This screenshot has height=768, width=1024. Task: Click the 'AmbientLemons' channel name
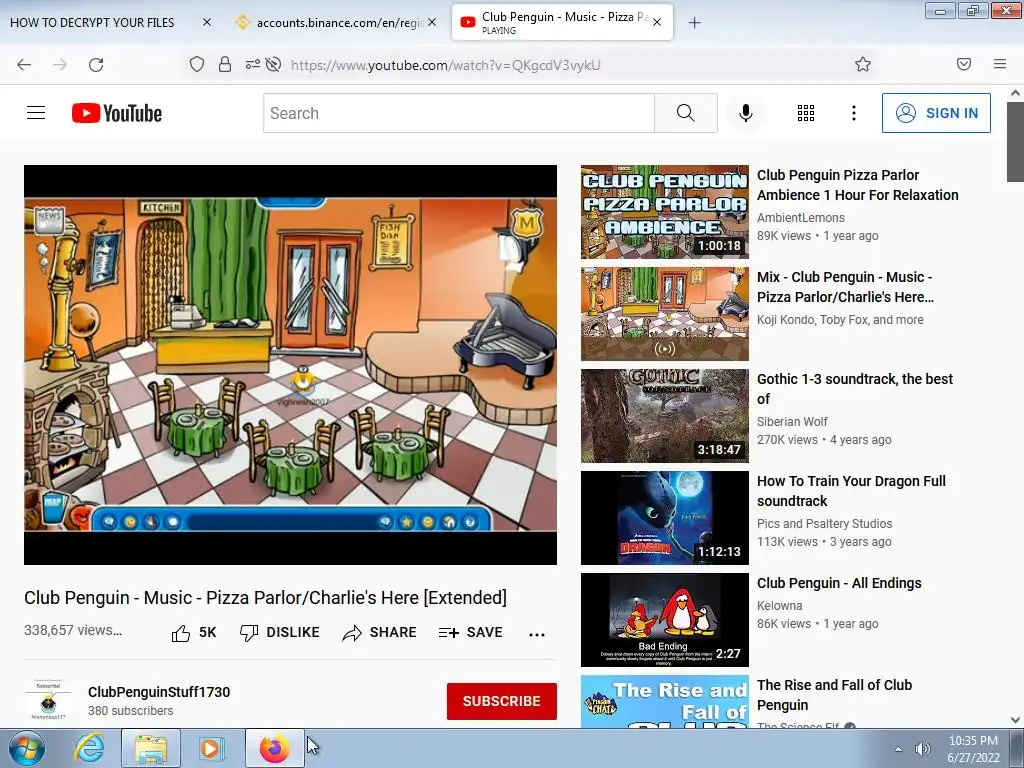point(801,217)
